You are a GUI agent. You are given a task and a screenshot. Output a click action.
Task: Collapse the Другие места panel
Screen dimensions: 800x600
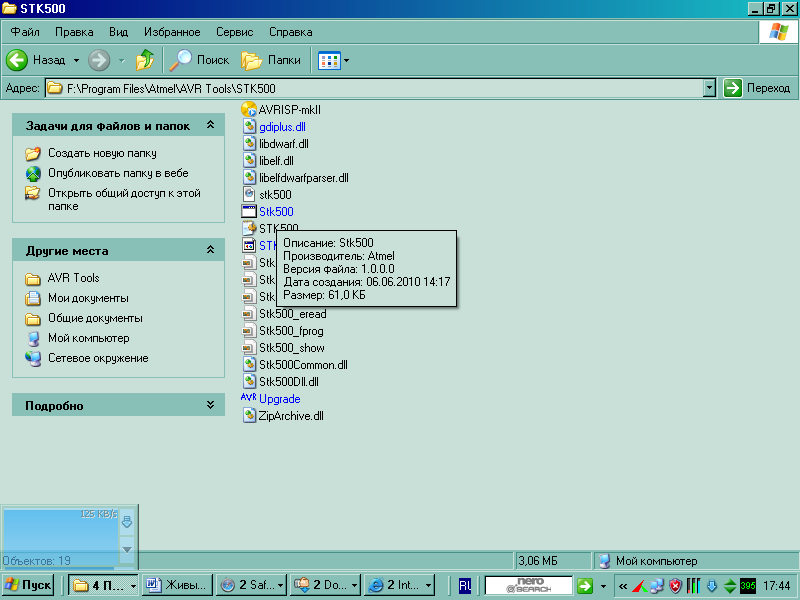click(x=210, y=250)
